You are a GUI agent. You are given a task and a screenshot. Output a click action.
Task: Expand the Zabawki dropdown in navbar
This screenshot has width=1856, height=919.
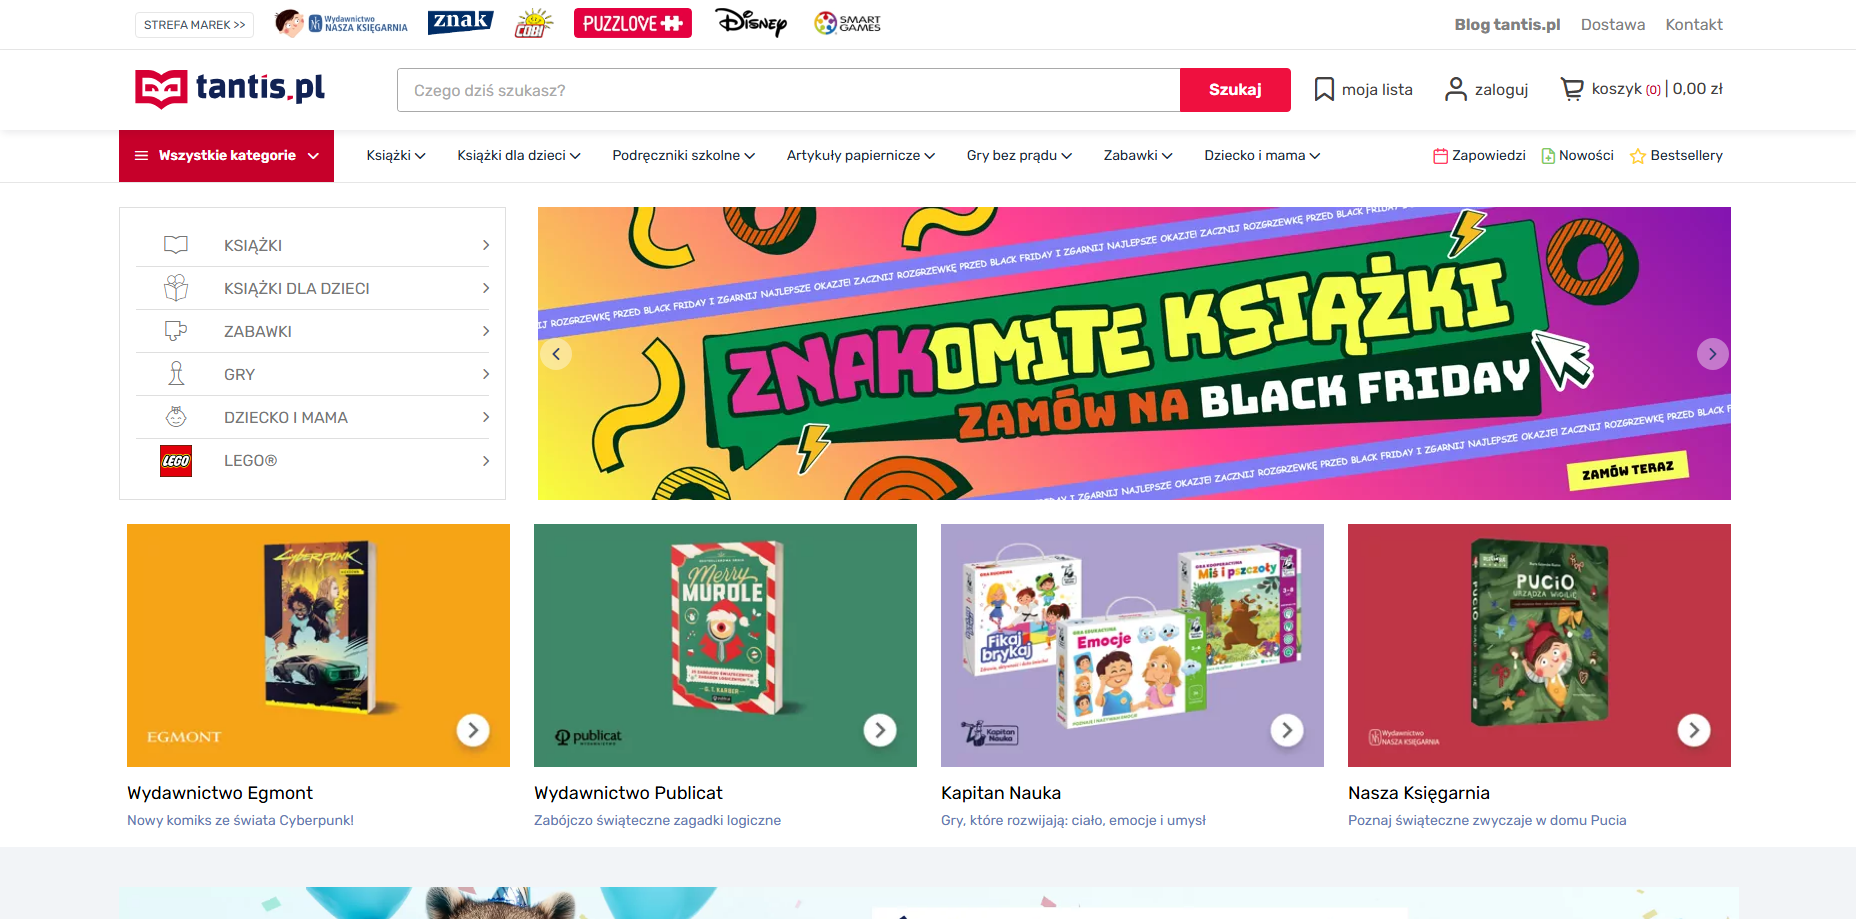[1137, 156]
